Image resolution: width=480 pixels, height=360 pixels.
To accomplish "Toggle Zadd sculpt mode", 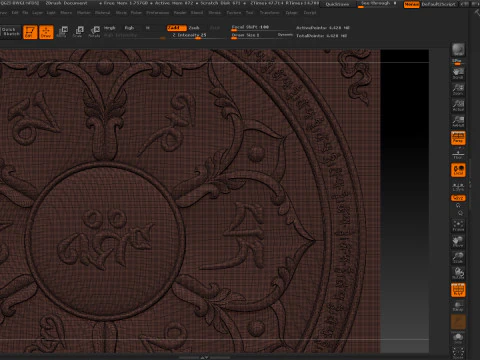I will coord(176,28).
